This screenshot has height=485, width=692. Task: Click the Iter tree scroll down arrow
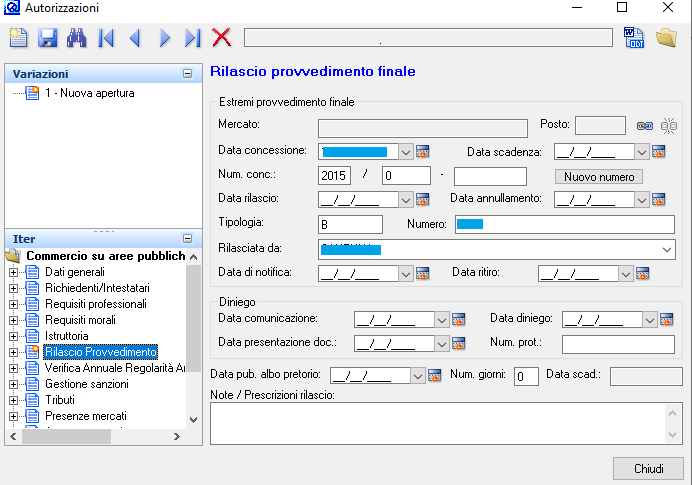coord(193,420)
